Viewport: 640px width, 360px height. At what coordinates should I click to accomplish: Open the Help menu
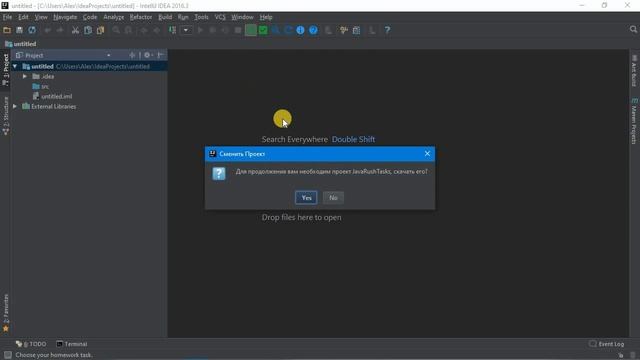click(x=266, y=17)
